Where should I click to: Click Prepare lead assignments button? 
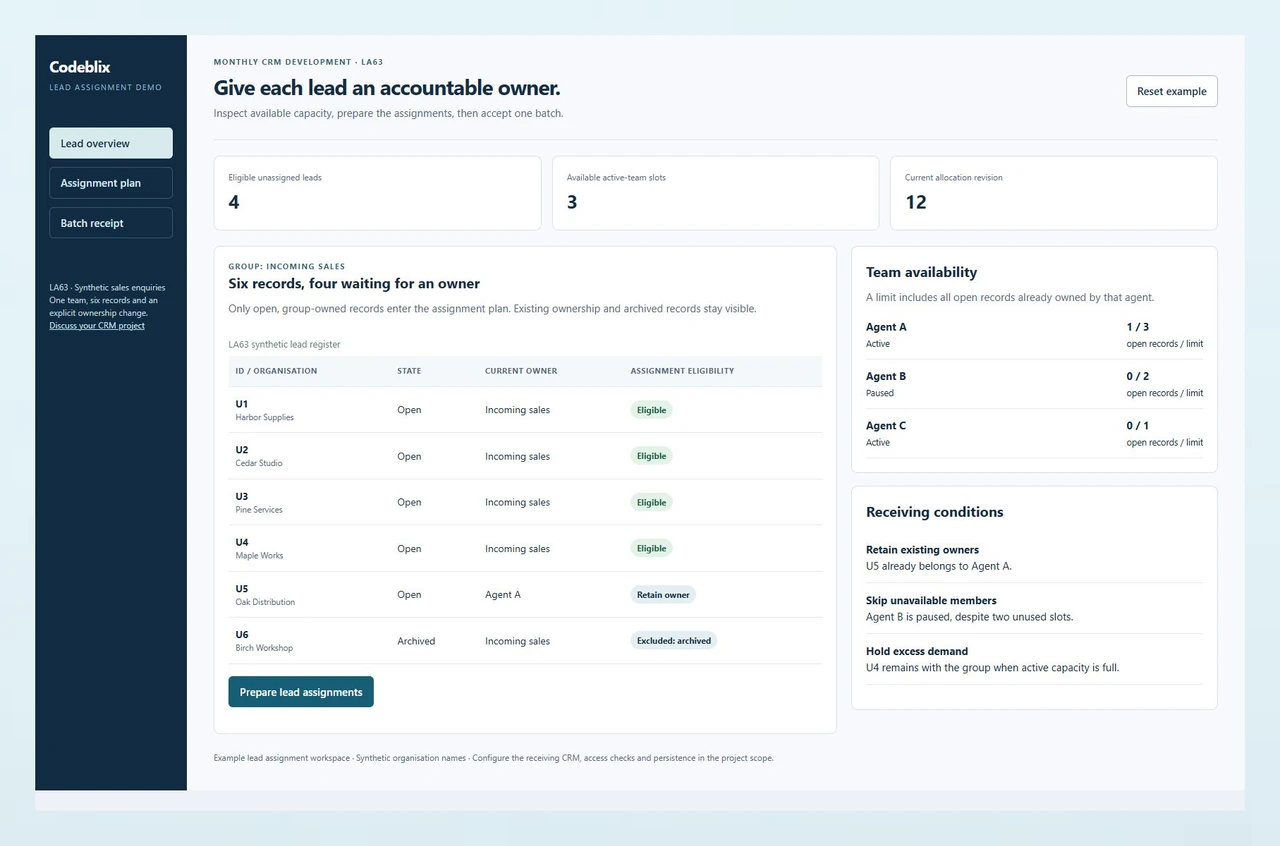[301, 692]
